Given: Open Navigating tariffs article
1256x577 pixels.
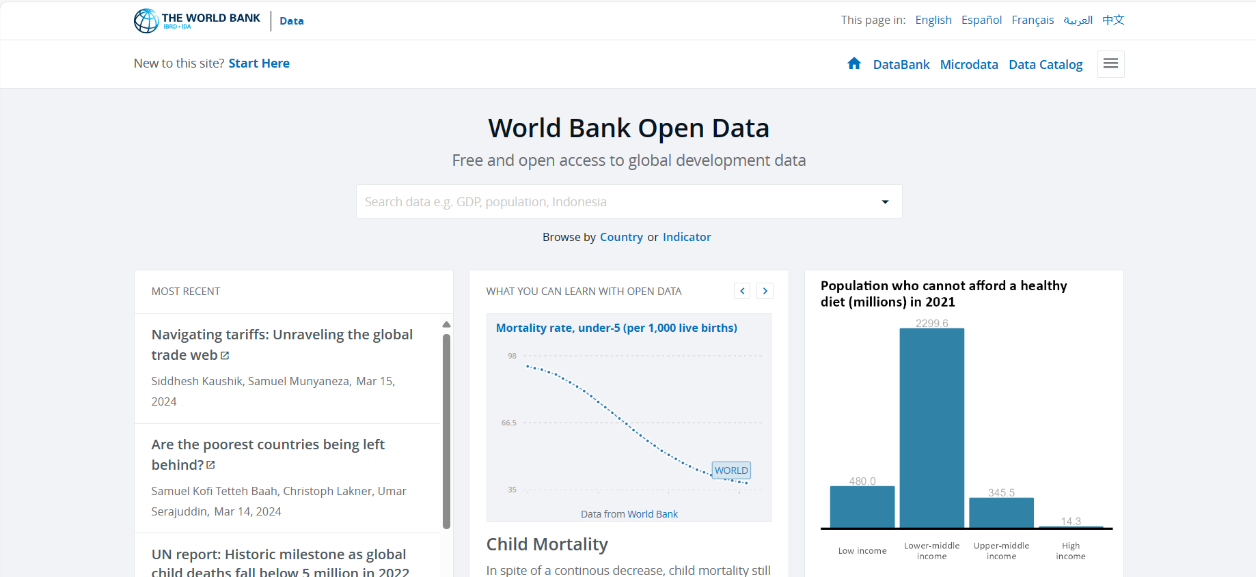Looking at the screenshot, I should pos(282,345).
